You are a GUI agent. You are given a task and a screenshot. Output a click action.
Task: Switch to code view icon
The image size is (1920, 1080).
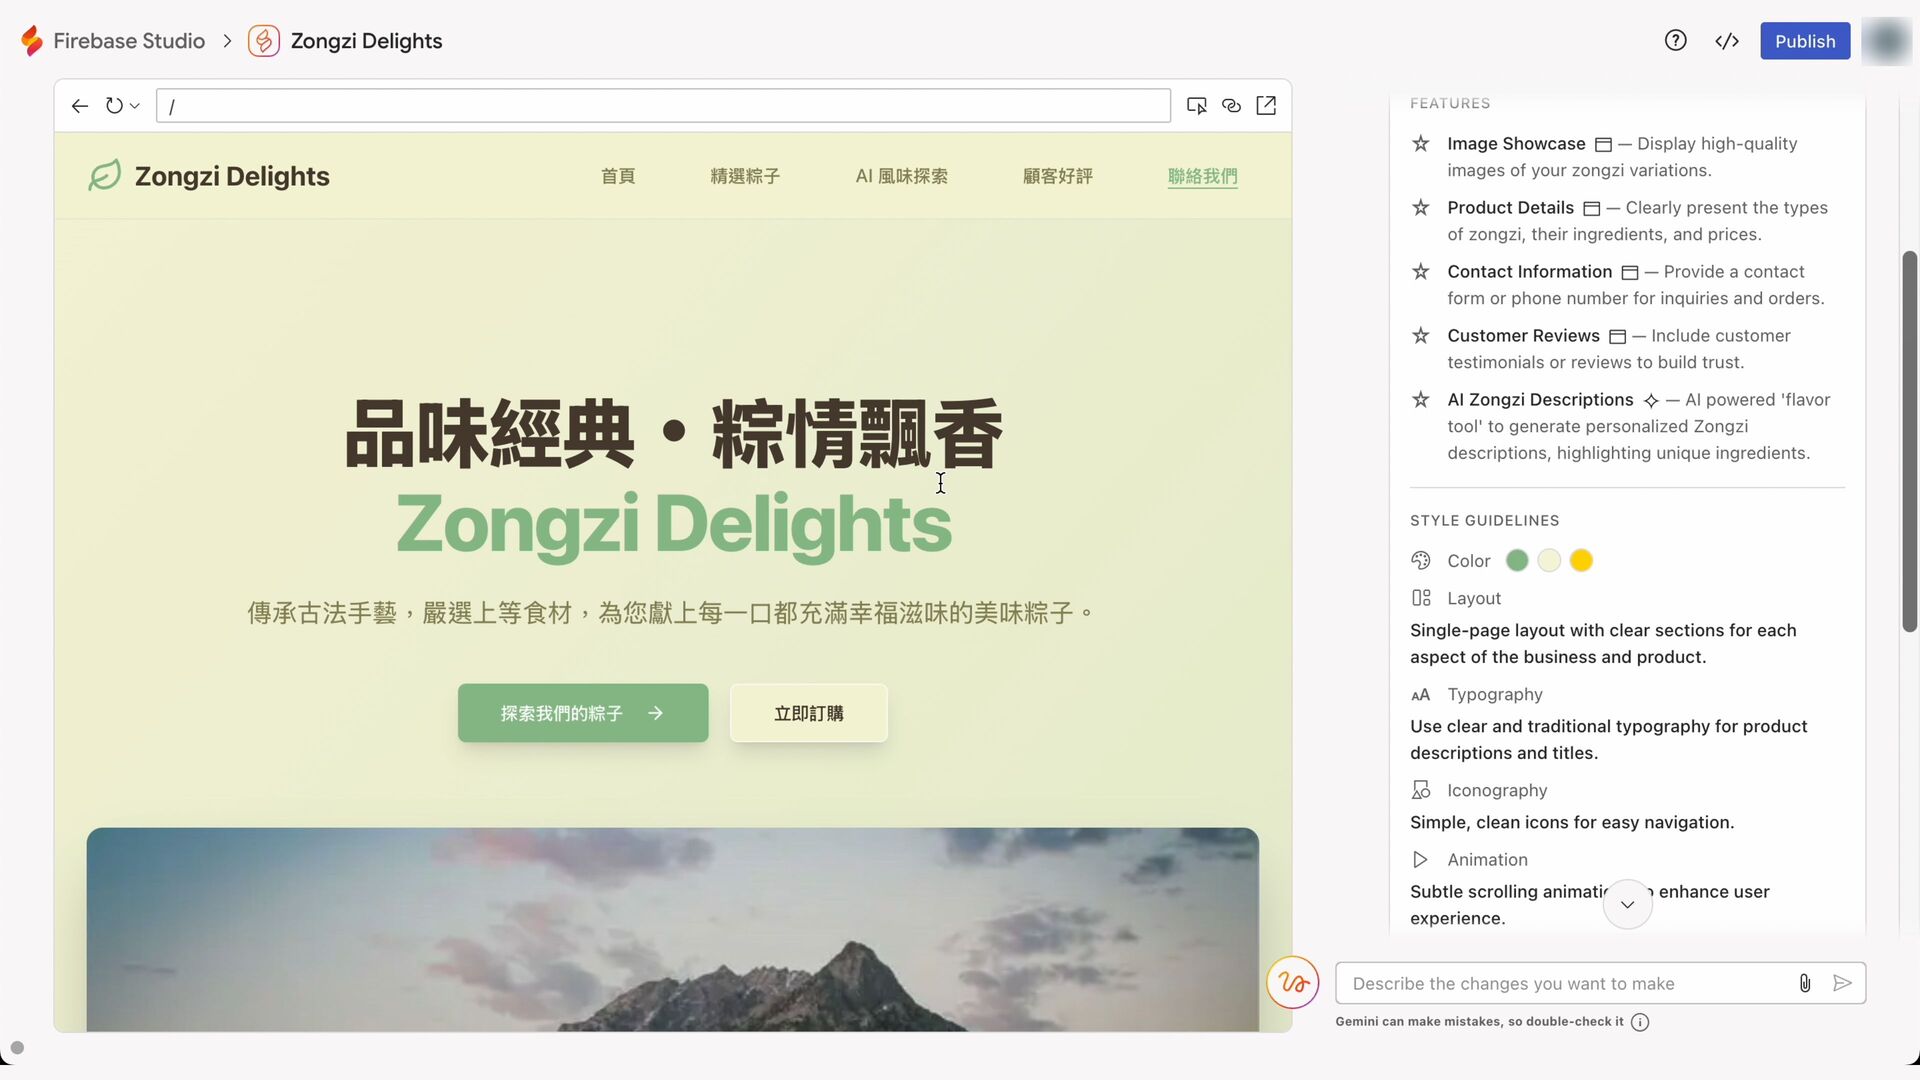(1727, 41)
